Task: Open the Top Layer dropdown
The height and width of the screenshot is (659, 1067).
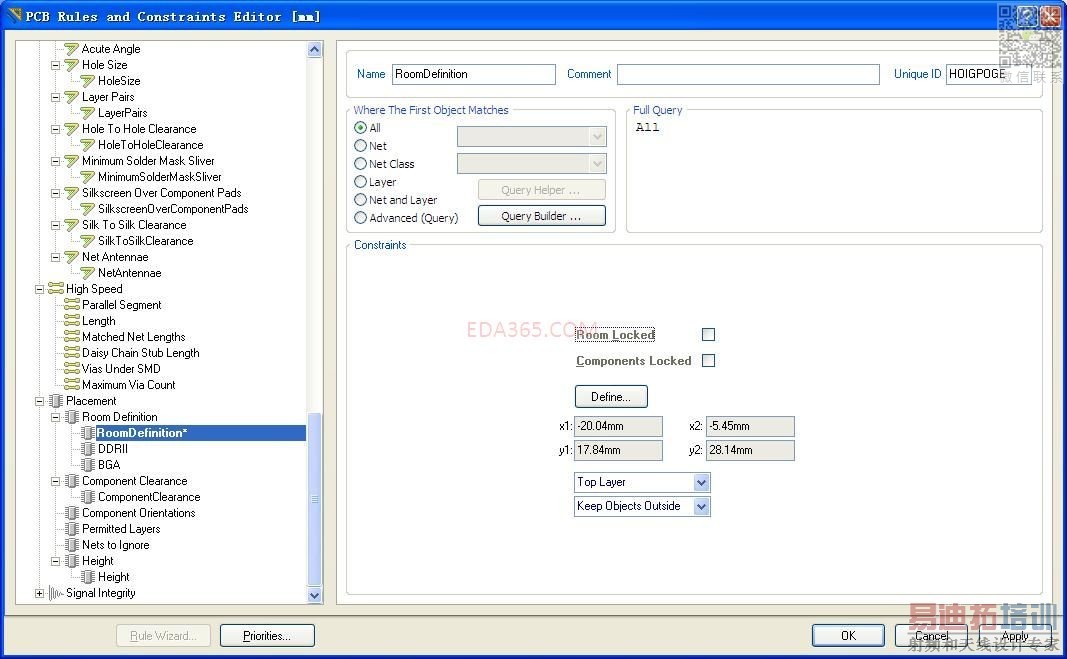Action: (702, 483)
